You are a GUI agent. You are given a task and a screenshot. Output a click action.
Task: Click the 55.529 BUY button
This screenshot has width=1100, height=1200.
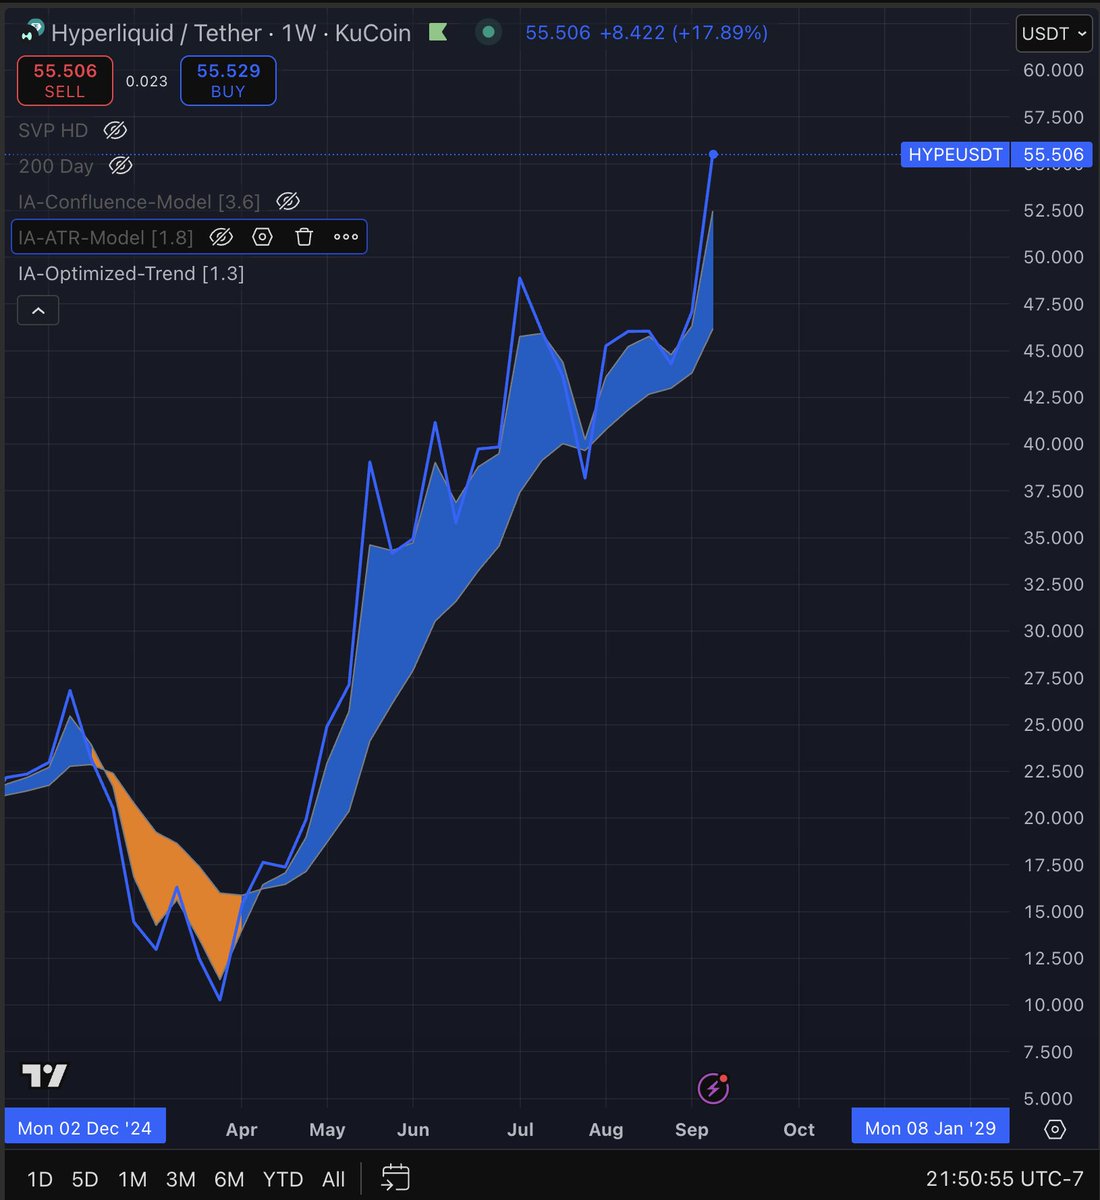tap(228, 80)
